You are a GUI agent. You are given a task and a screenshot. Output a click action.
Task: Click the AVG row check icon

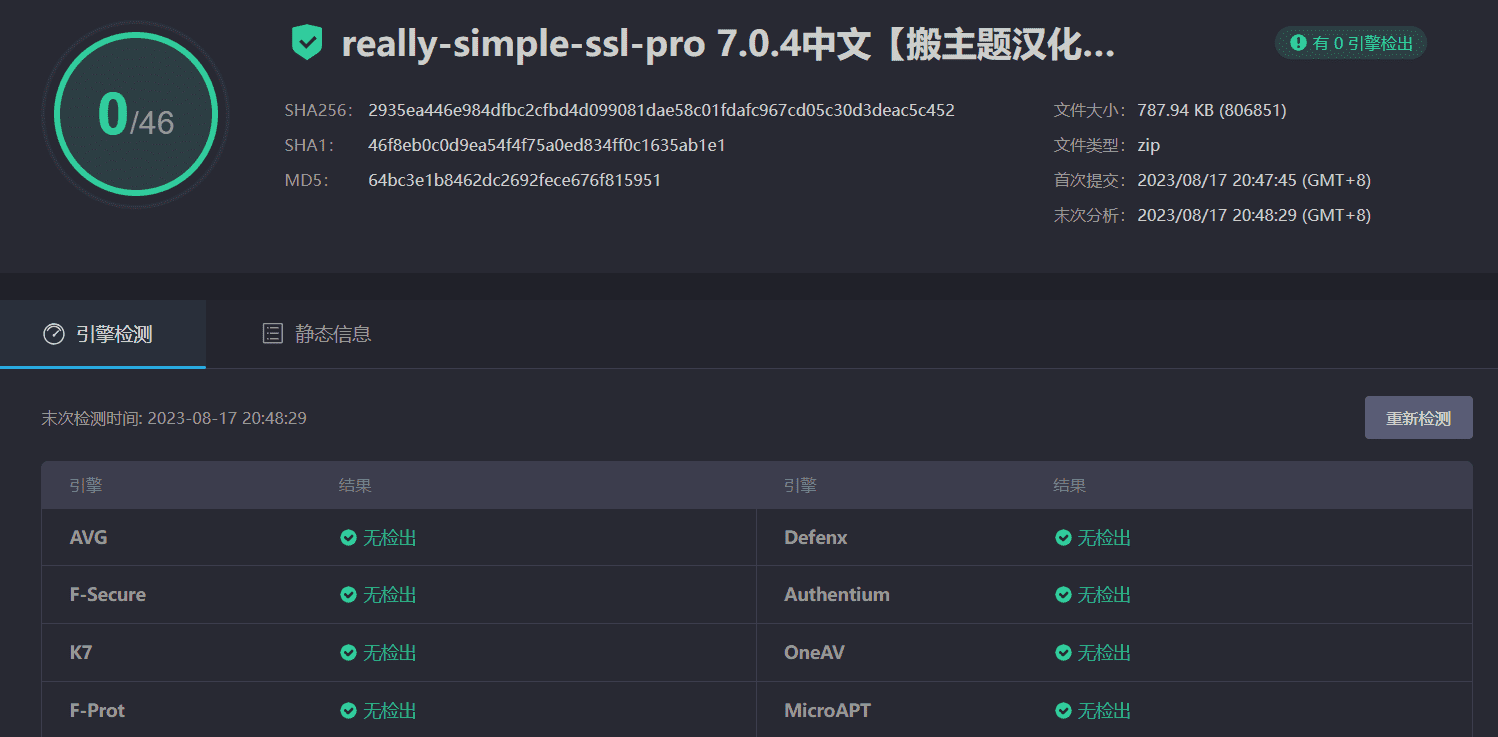pyautogui.click(x=348, y=538)
